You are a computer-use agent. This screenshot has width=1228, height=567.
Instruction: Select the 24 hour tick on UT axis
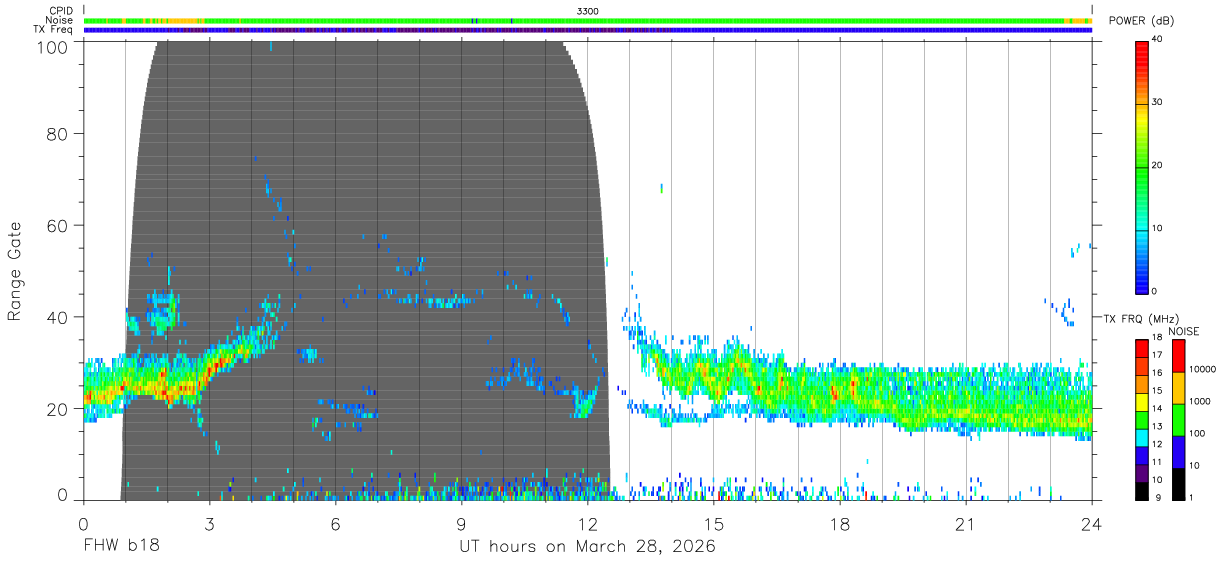(x=1091, y=525)
